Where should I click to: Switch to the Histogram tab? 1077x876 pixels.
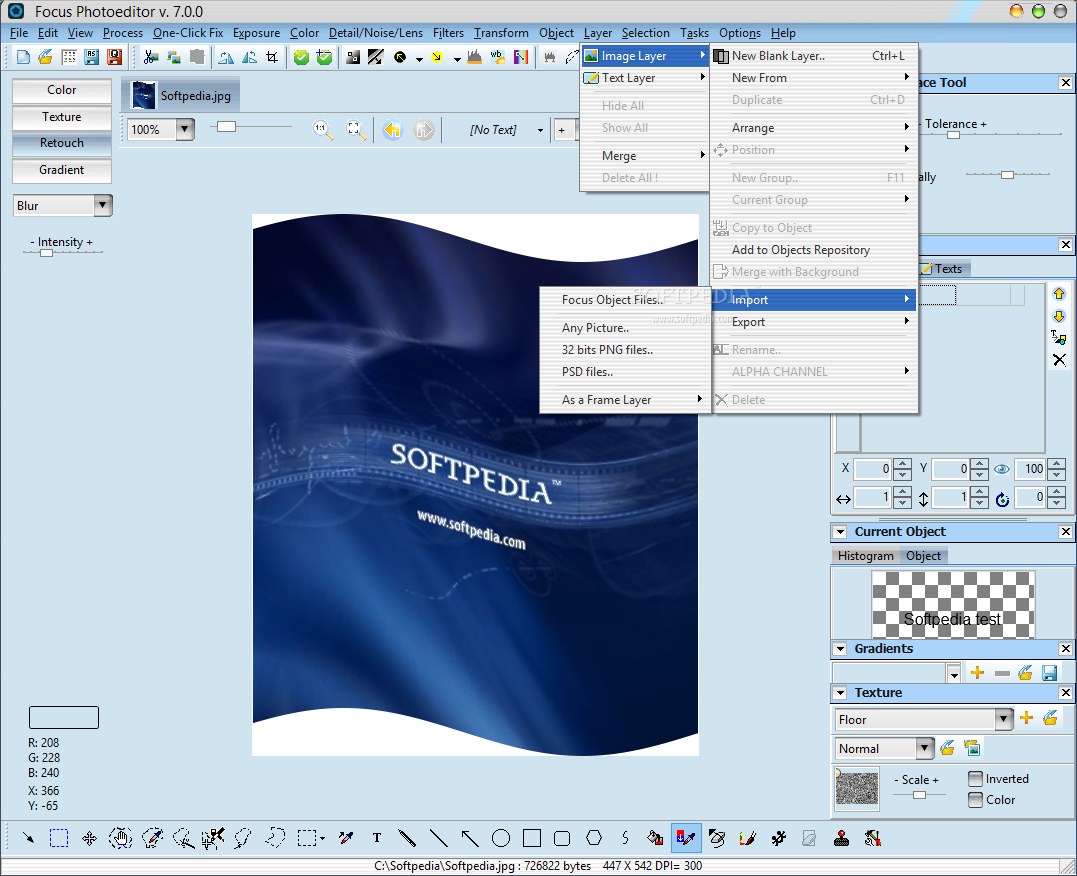tap(865, 556)
